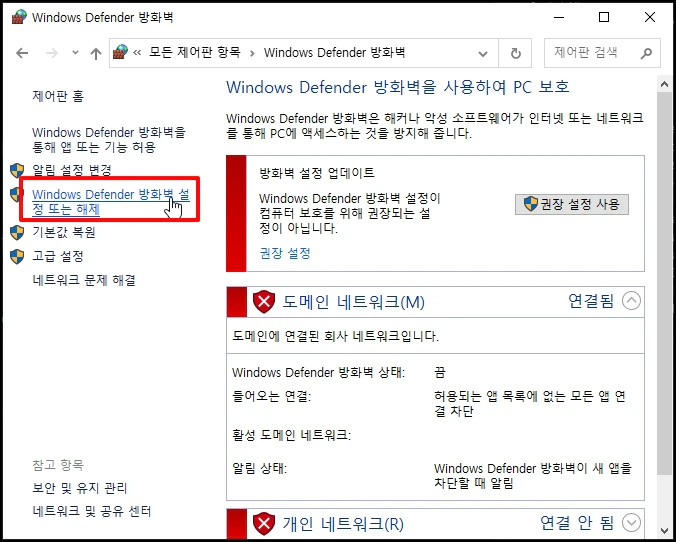The height and width of the screenshot is (542, 676).
Task: Click scrollbar up arrow
Action: click(665, 85)
